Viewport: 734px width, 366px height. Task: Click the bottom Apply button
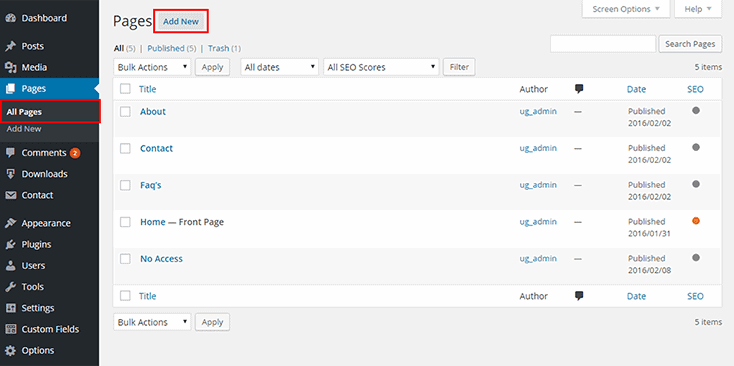coord(212,322)
